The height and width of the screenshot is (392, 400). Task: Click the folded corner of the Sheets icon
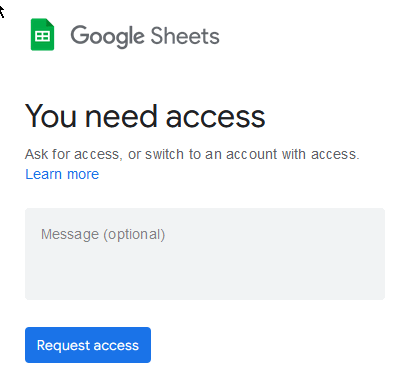pyautogui.click(x=50, y=22)
